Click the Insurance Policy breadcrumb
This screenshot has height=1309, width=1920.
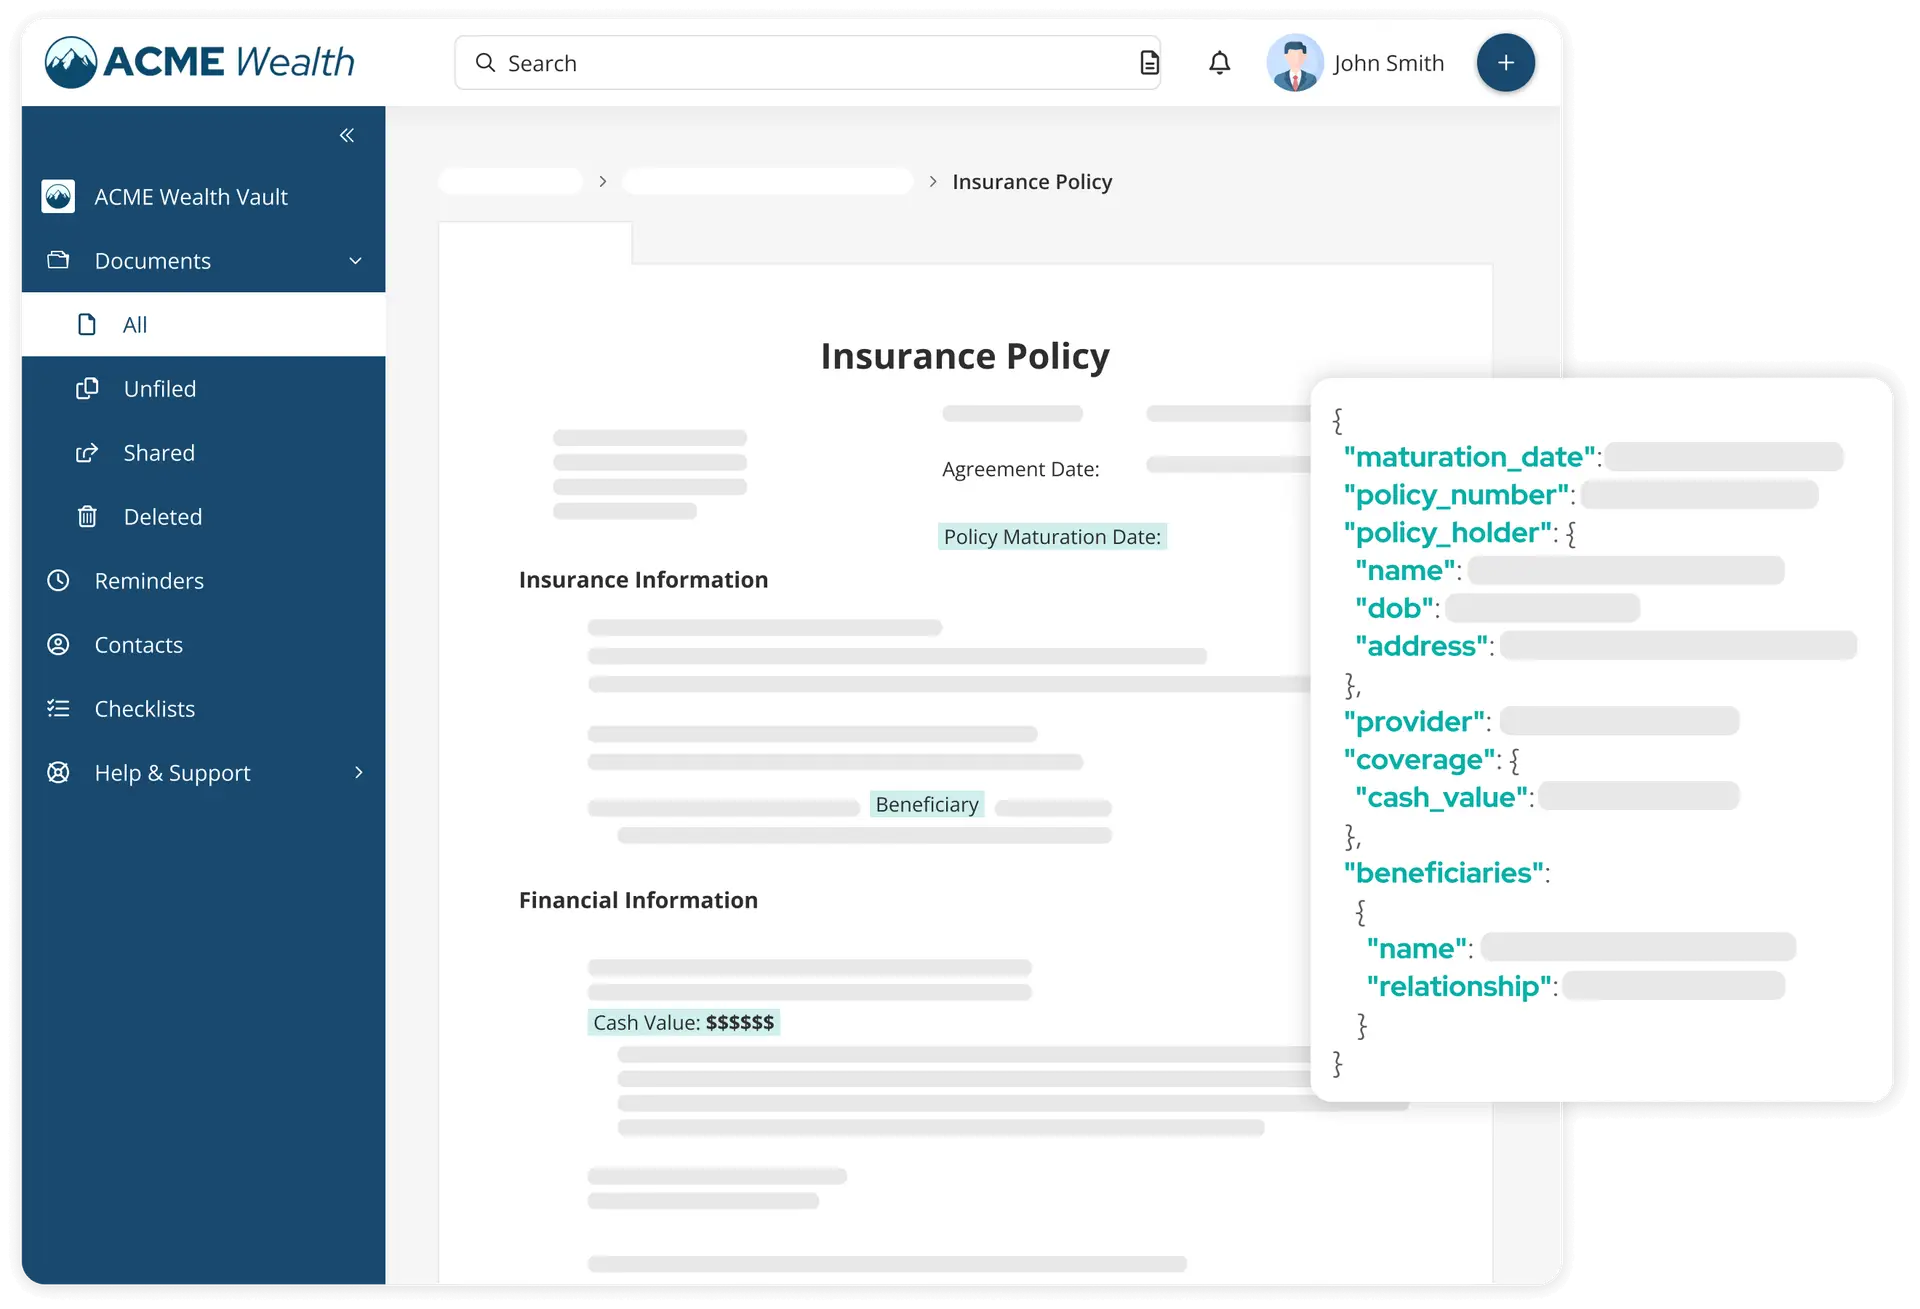click(x=1031, y=181)
